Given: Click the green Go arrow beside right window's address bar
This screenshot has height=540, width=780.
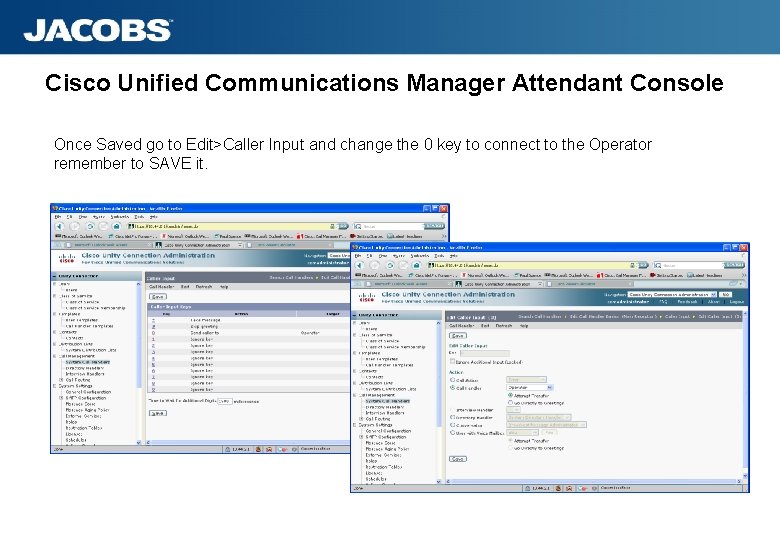Looking at the screenshot, I should click(x=643, y=266).
